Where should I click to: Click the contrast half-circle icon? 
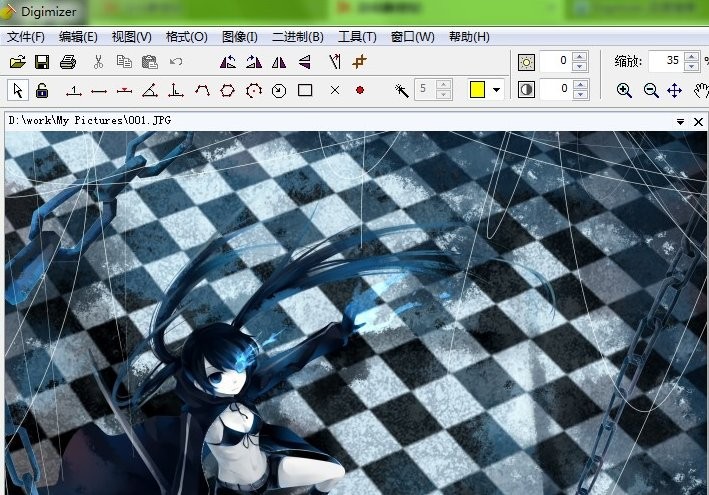pyautogui.click(x=526, y=90)
